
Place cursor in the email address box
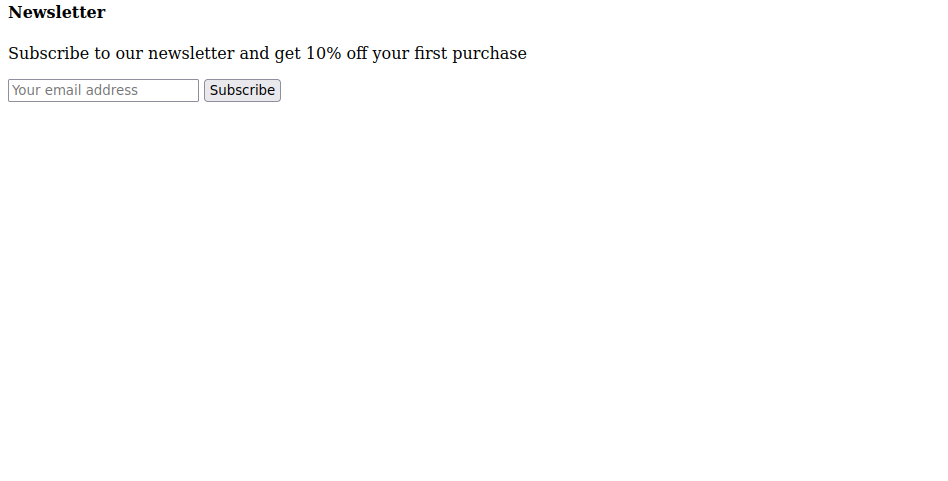(x=103, y=90)
